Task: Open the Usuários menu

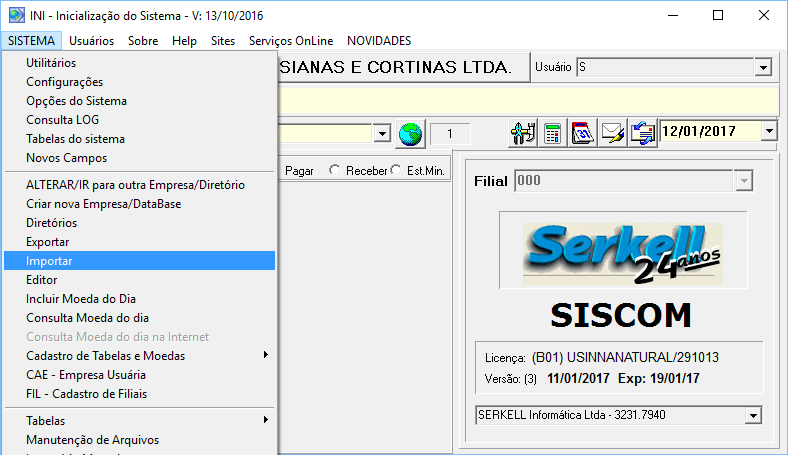Action: click(x=91, y=41)
